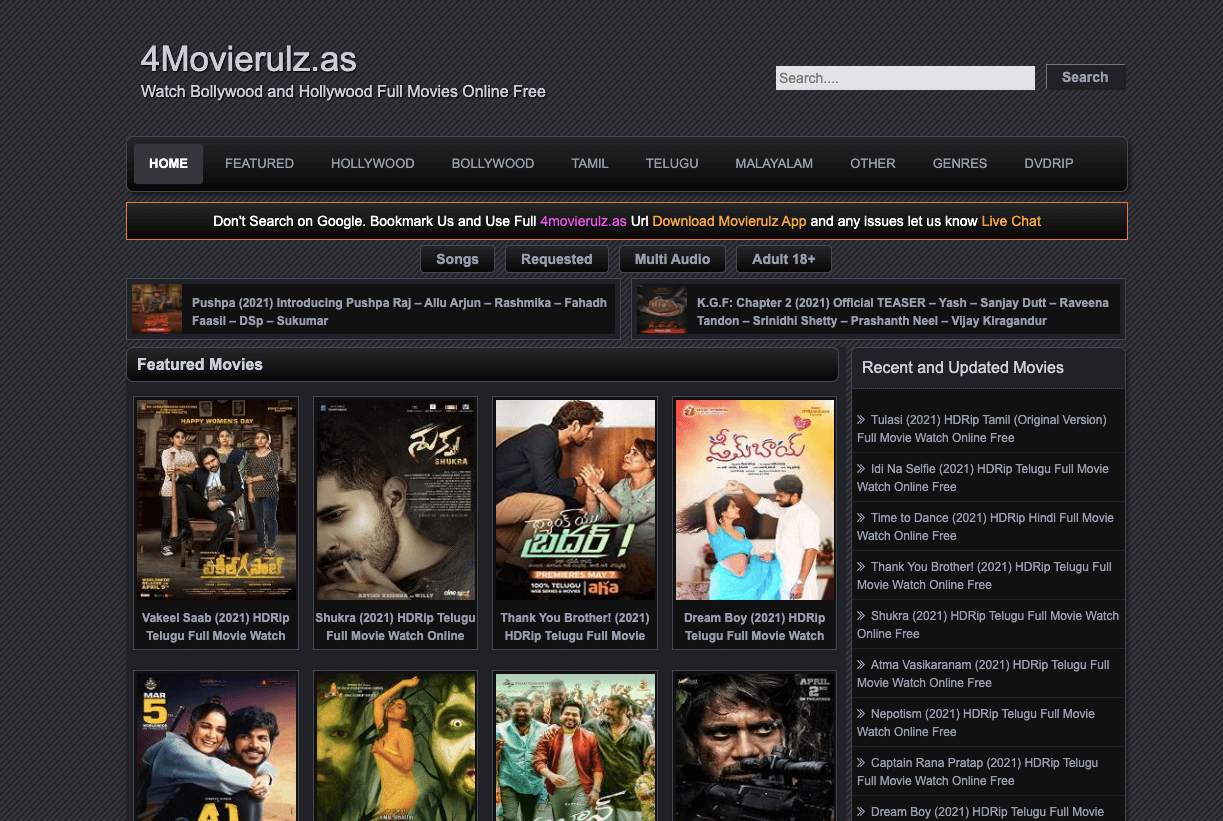Open the Pushpa teaser thumbnail image
Viewport: 1223px width, 821px height.
coord(157,309)
